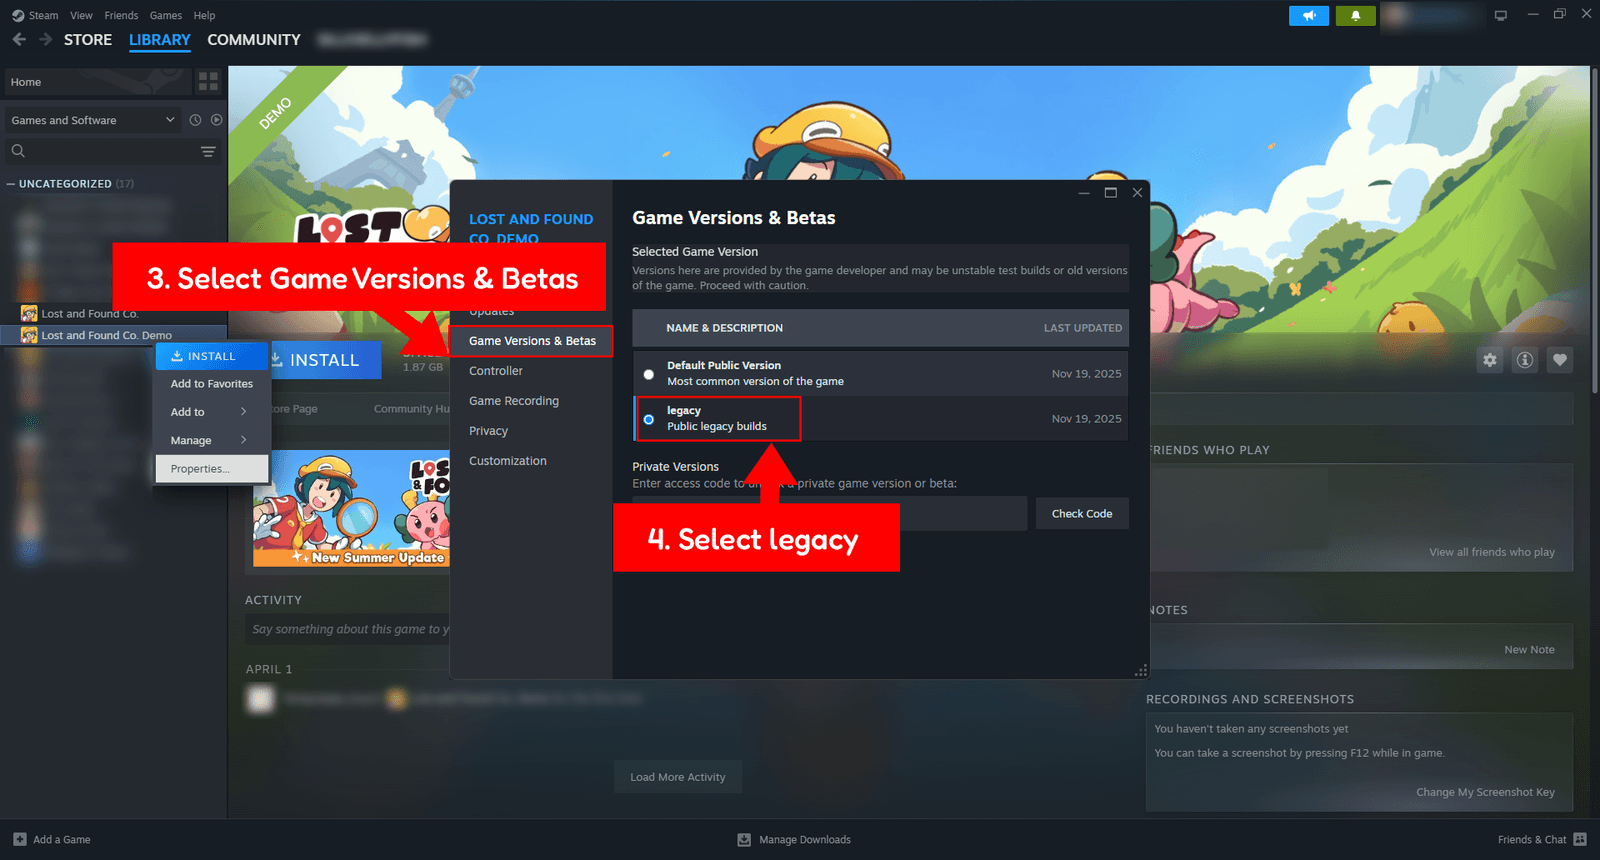Choose Properties... in the context menu

pos(212,469)
